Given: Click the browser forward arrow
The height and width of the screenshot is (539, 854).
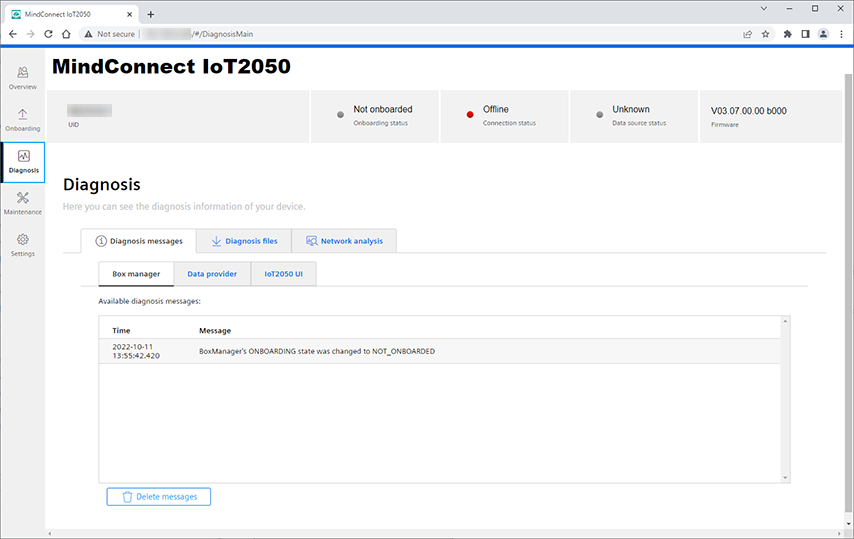Looking at the screenshot, I should (30, 34).
